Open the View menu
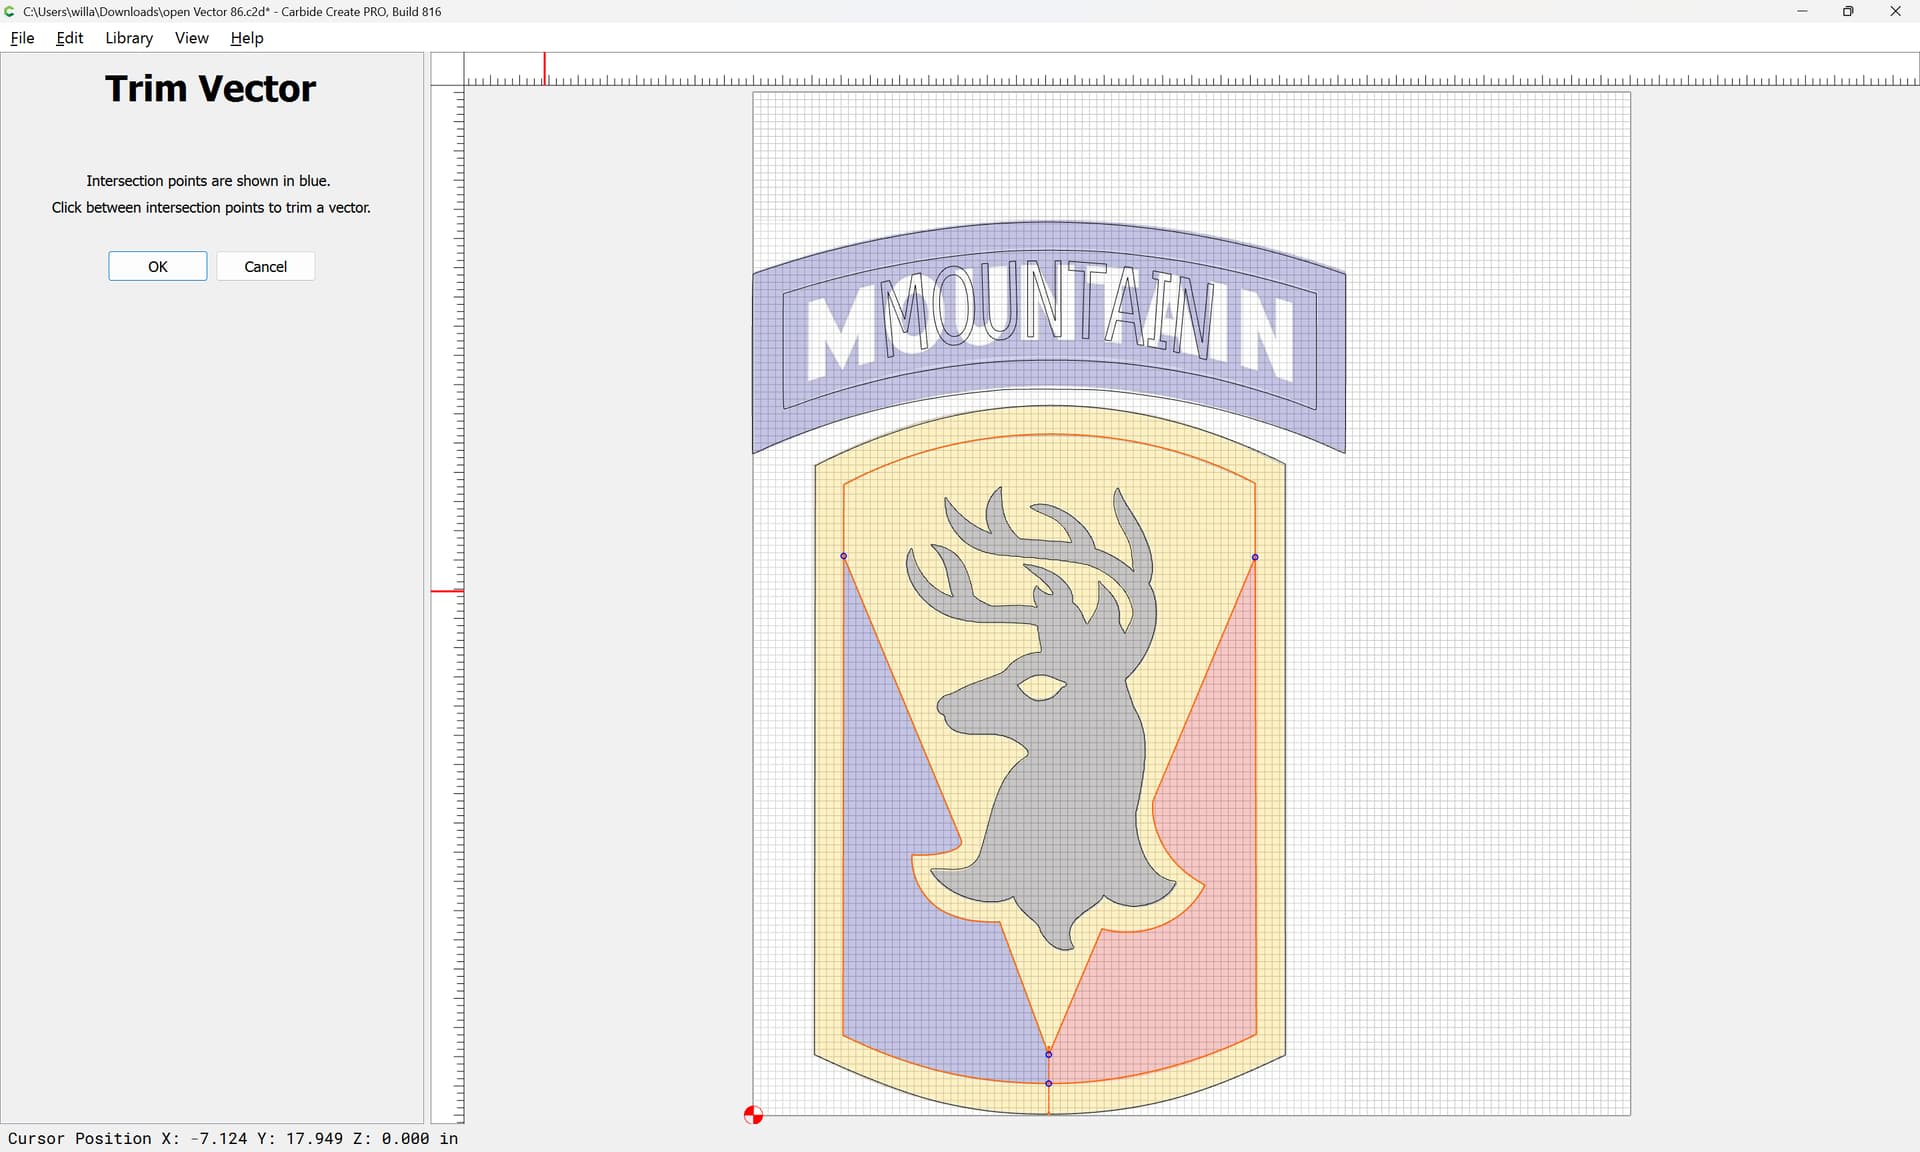This screenshot has width=1920, height=1152. tap(192, 38)
